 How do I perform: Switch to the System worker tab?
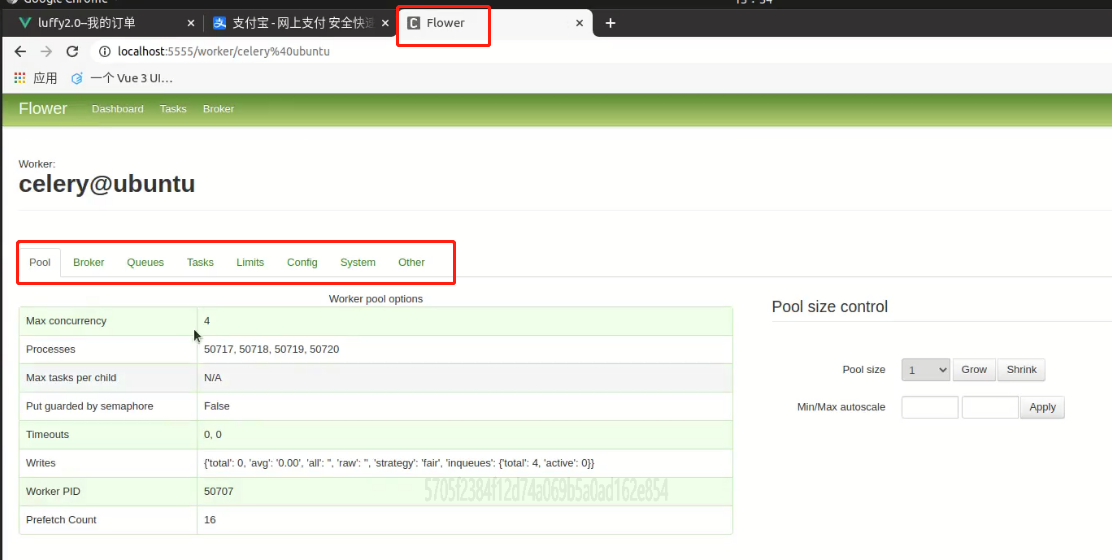(358, 262)
